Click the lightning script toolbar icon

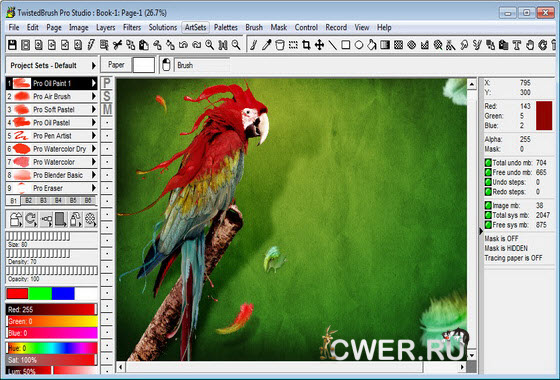coord(91,45)
